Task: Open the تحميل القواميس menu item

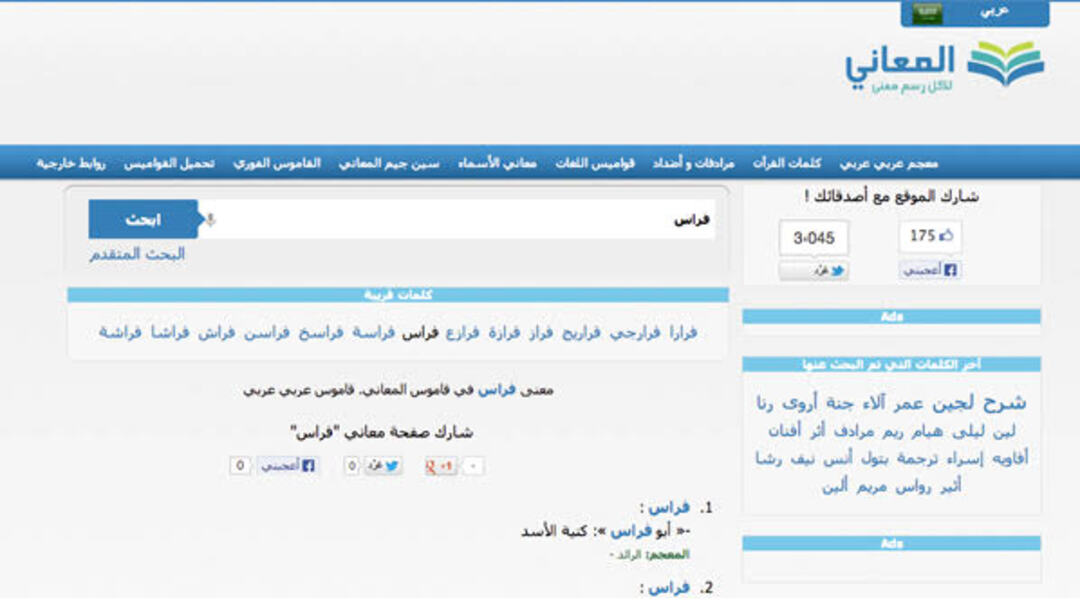Action: [169, 163]
